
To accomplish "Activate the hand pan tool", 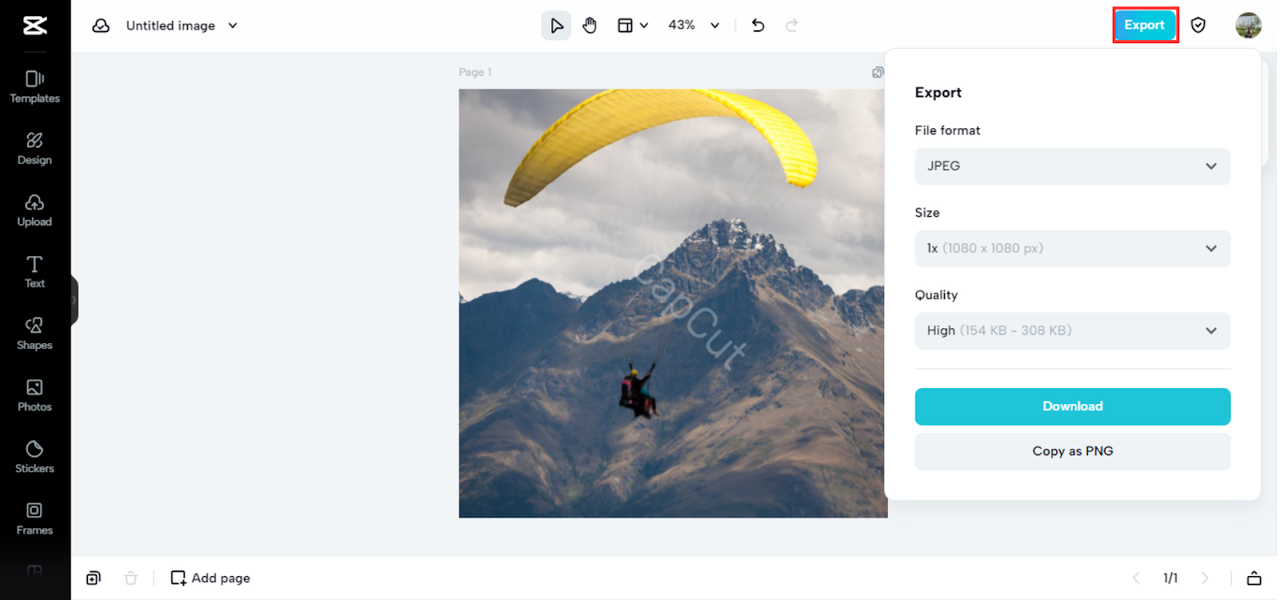I will click(x=590, y=26).
